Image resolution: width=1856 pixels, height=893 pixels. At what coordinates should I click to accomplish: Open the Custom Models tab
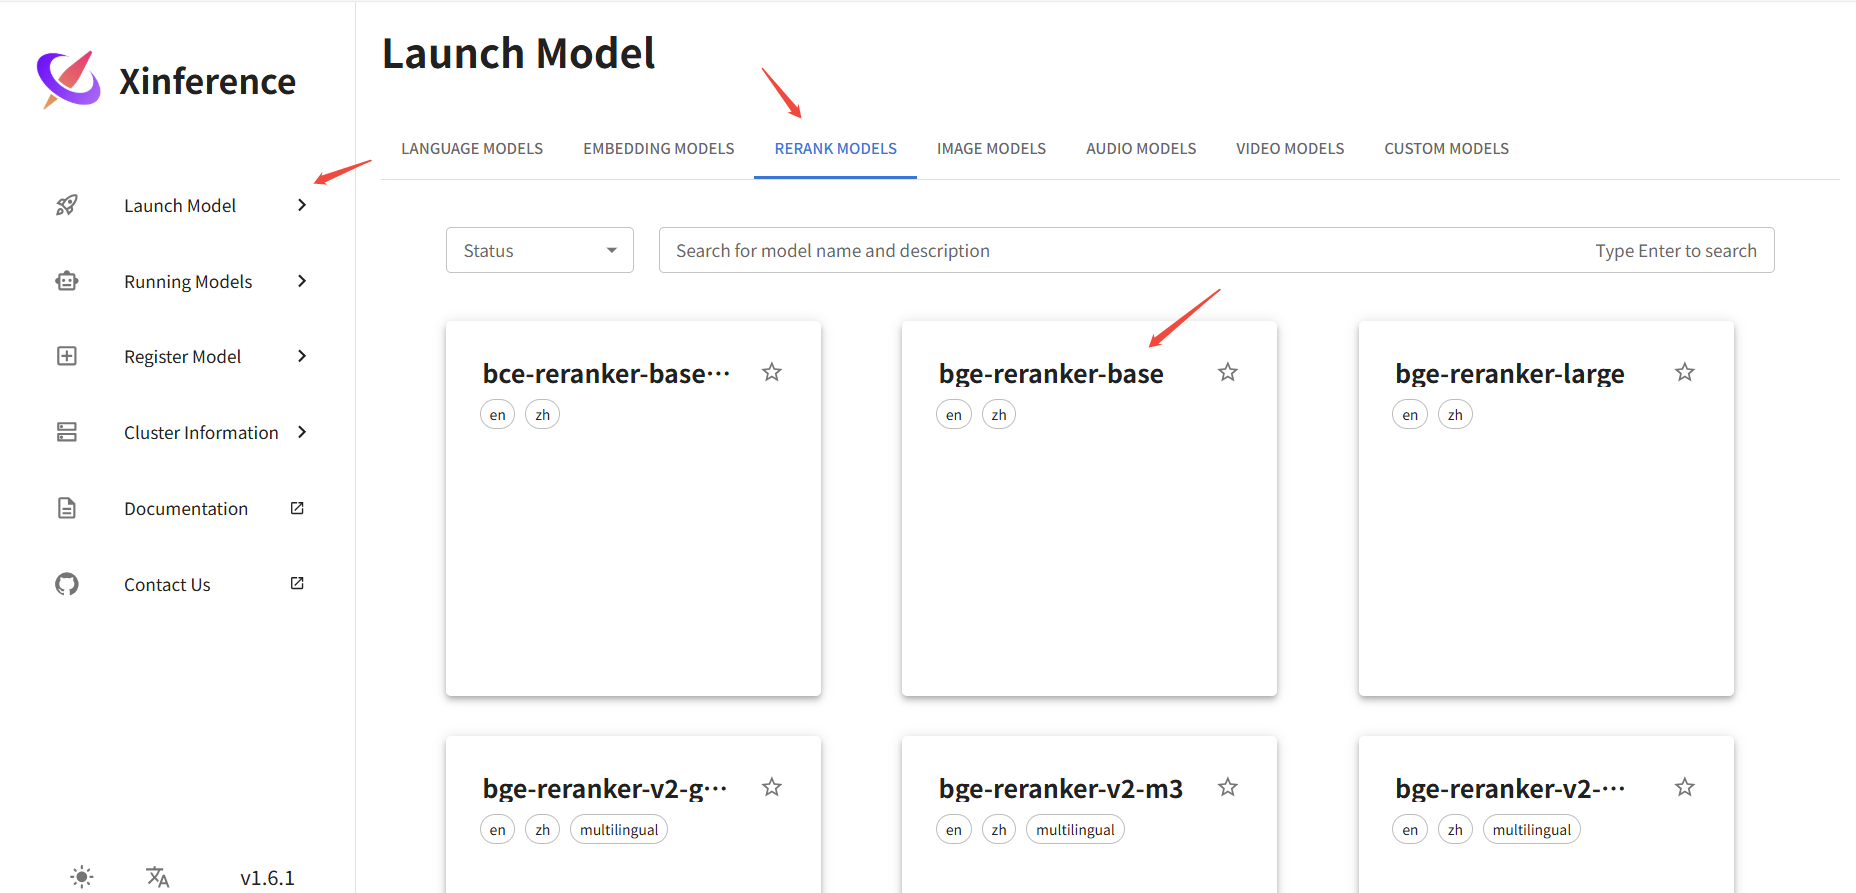[x=1447, y=148]
